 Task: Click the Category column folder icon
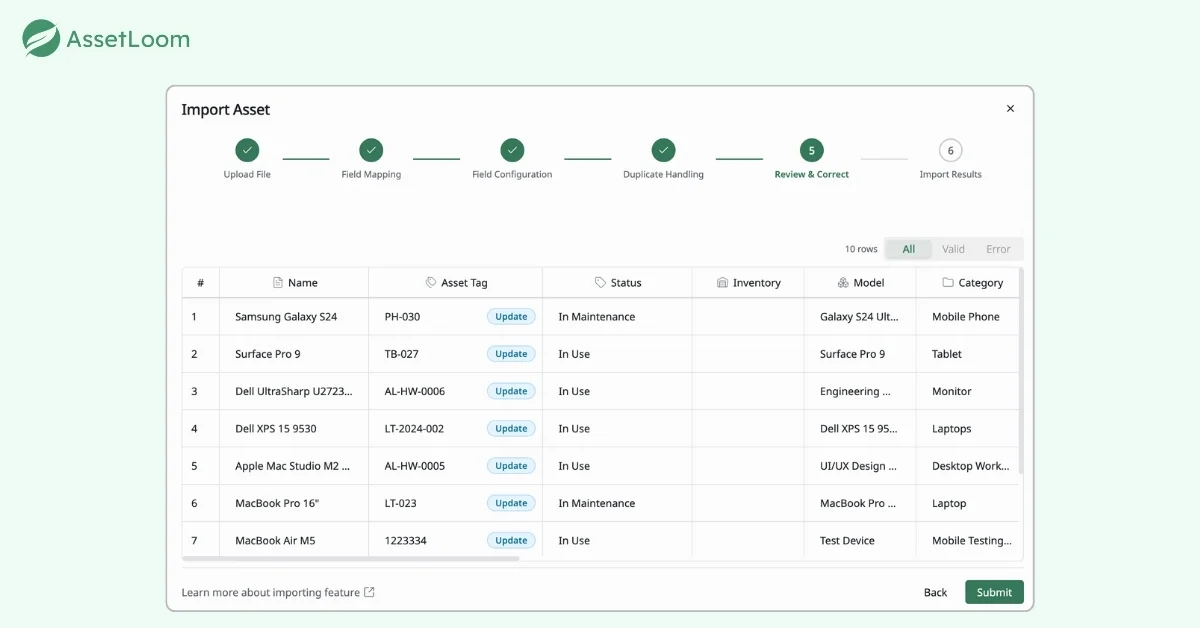948,283
